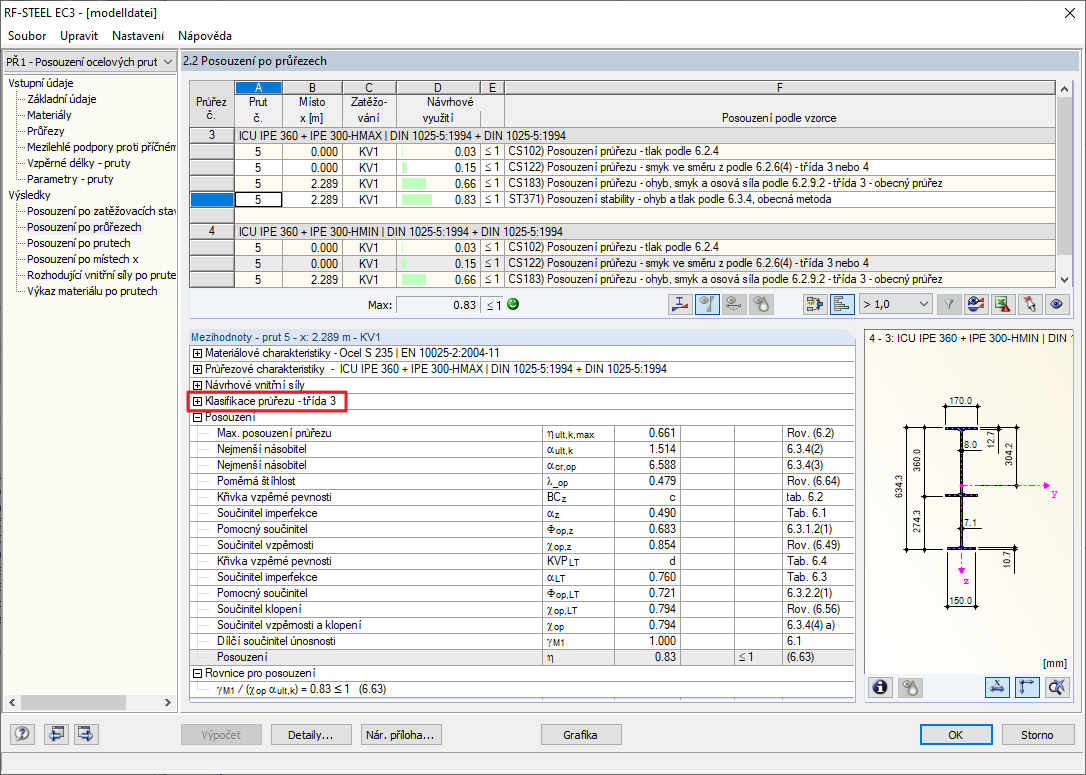The height and width of the screenshot is (775, 1086).
Task: Select 'Materiály' in the navigator
Action: pos(49,115)
